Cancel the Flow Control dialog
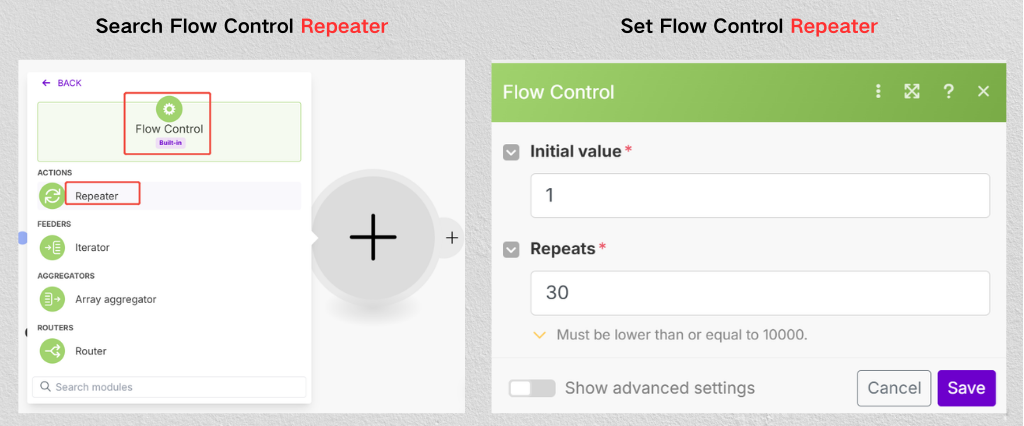The width and height of the screenshot is (1024, 426). [894, 388]
